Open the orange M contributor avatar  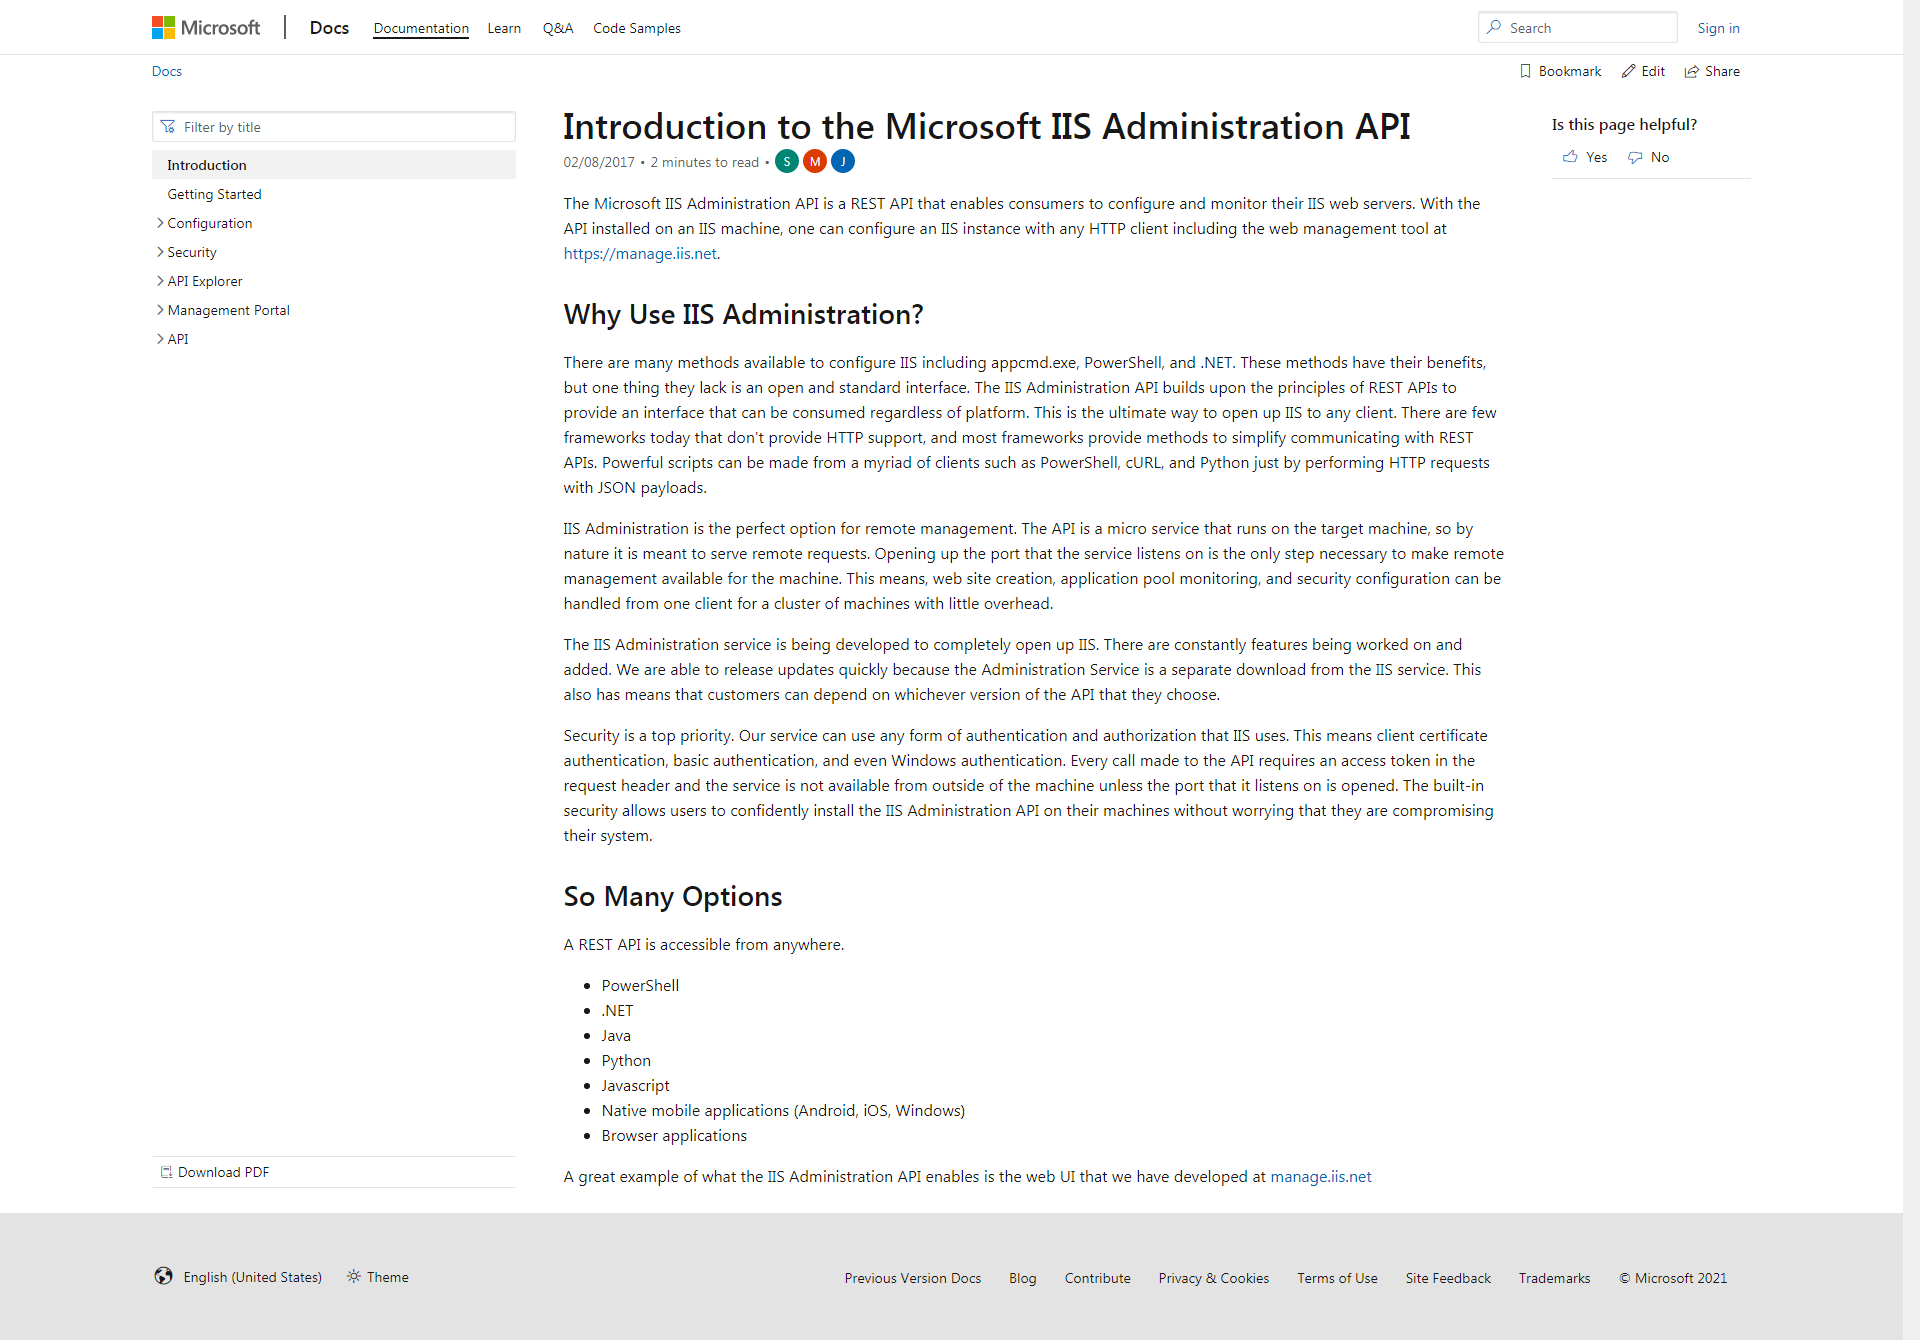tap(815, 161)
